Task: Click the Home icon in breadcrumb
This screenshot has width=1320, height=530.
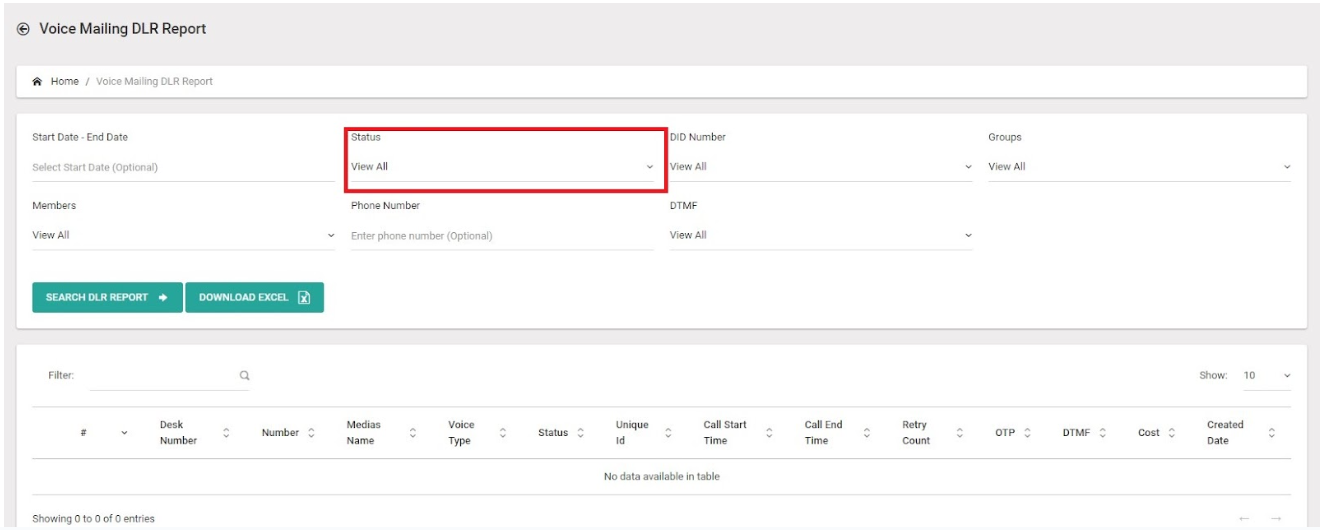Action: tap(38, 82)
